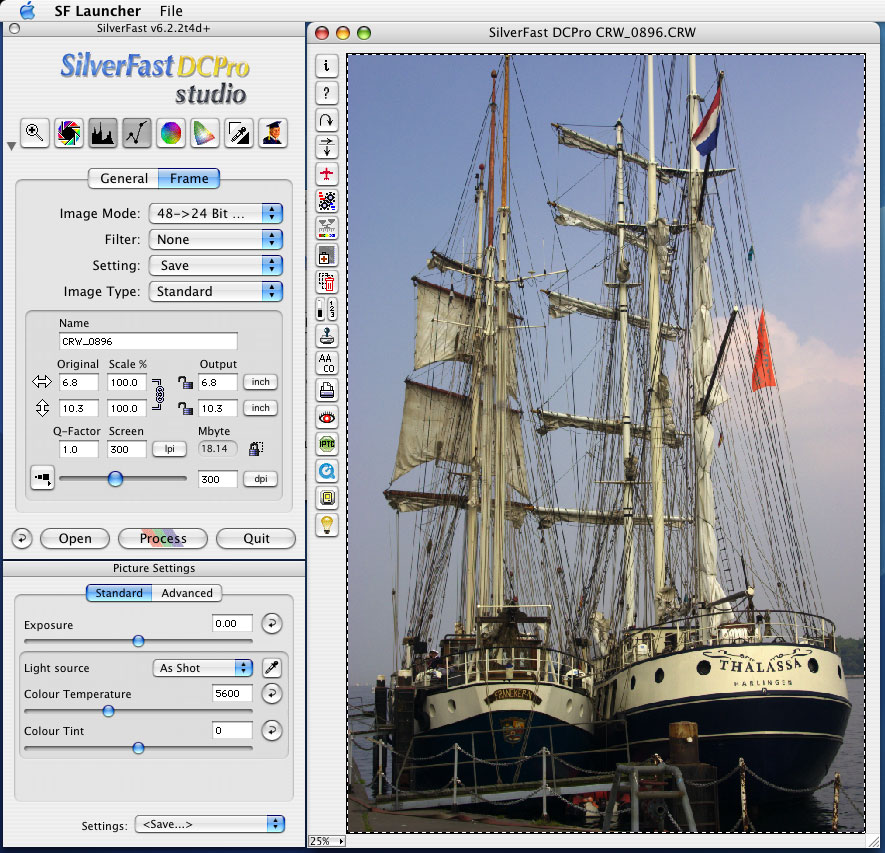885x853 pixels.
Task: Toggle the output width padlock
Action: coord(183,382)
